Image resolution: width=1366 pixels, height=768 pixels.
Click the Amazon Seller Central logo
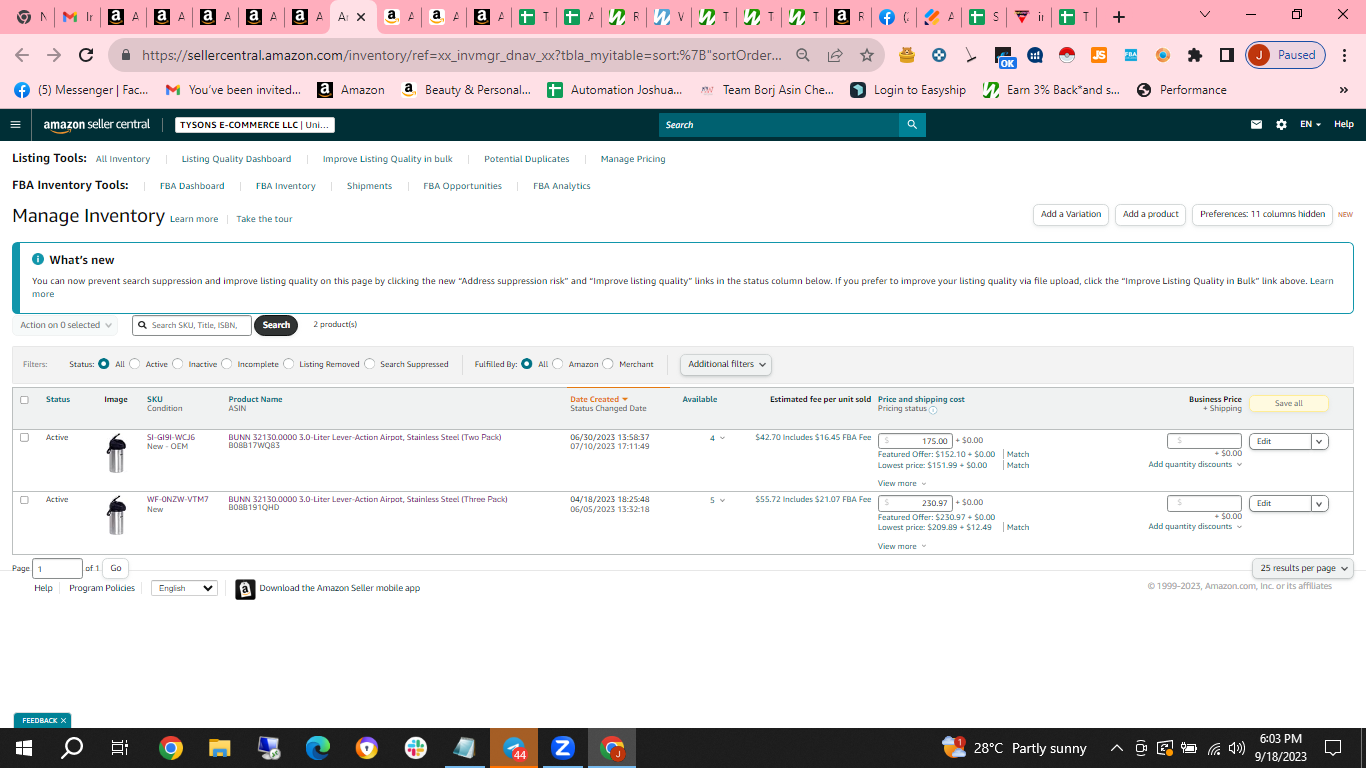[97, 125]
